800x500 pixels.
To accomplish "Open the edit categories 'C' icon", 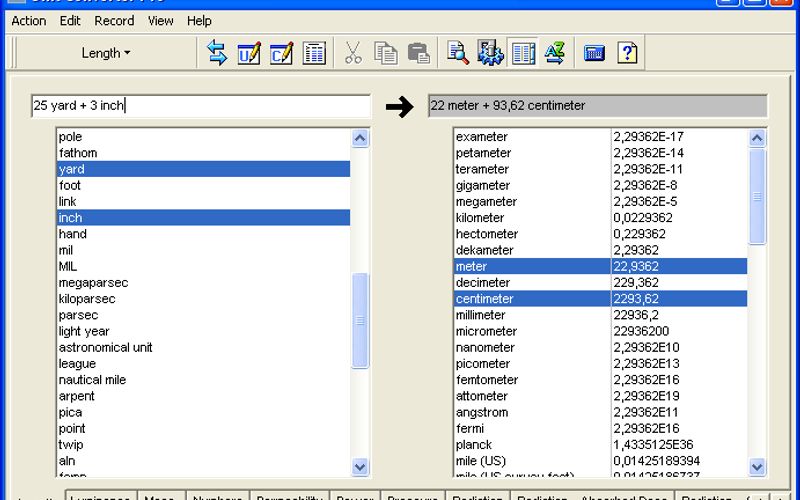I will (x=281, y=54).
